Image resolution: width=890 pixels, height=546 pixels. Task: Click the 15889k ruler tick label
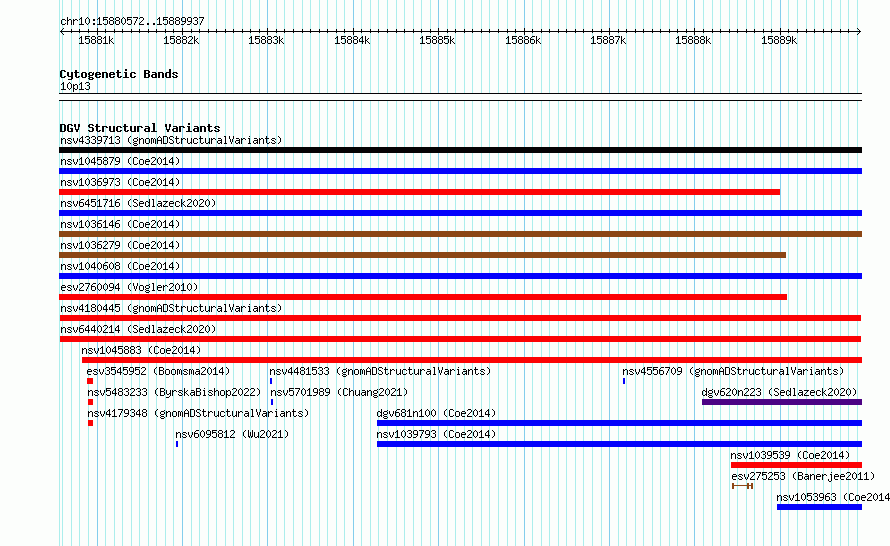pos(779,40)
